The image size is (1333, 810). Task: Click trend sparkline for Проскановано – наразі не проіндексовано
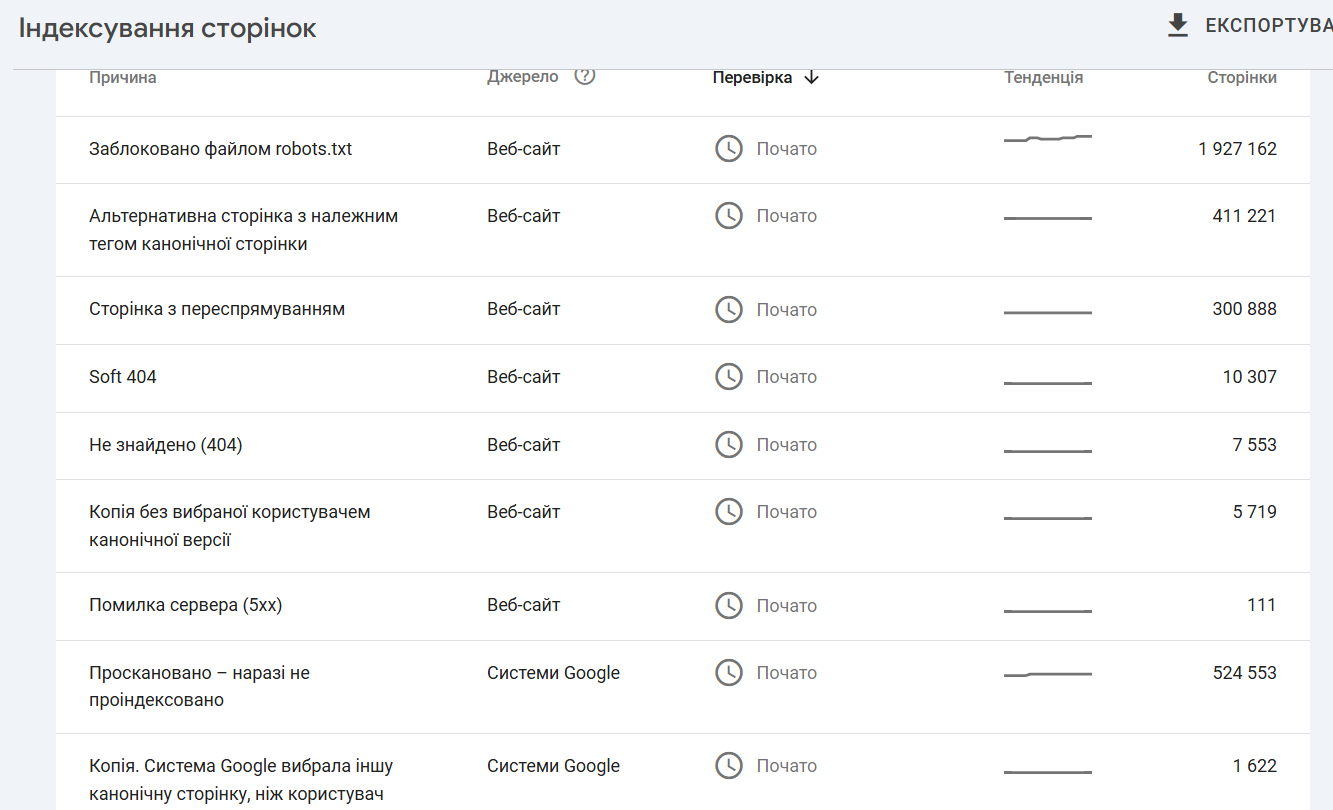(1048, 675)
